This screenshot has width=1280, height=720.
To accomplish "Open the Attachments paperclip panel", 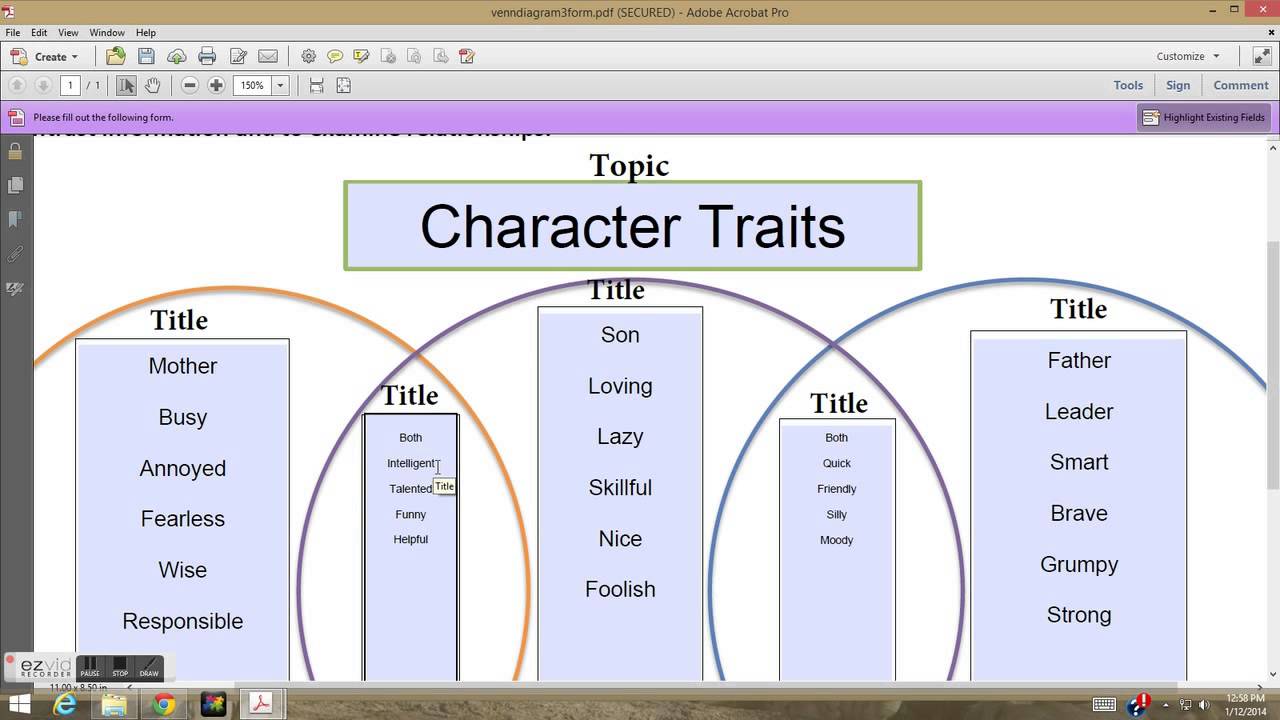I will [15, 254].
